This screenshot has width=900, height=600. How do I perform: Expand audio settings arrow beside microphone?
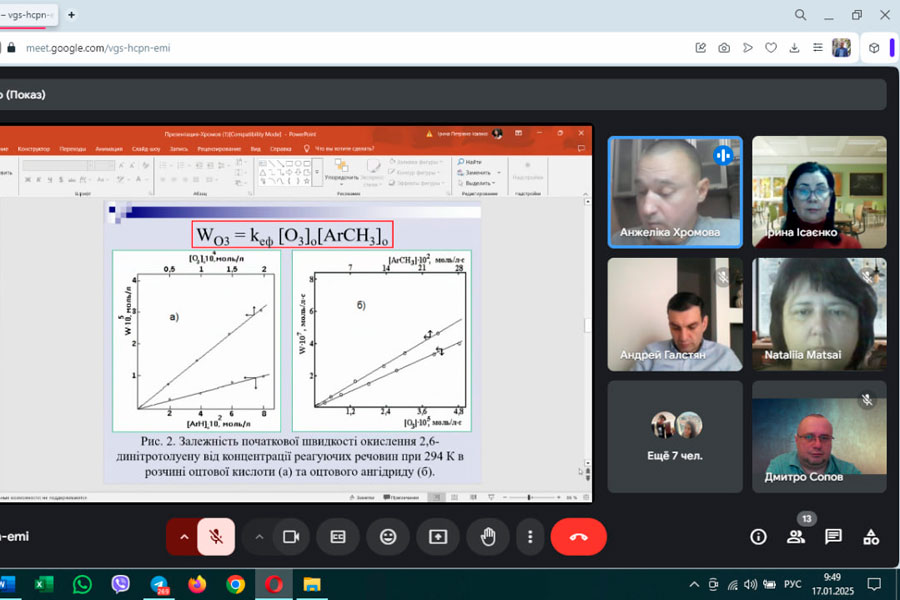183,537
